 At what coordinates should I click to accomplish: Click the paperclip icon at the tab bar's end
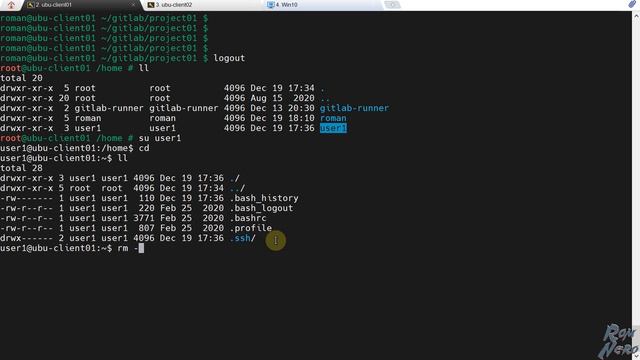click(632, 4)
